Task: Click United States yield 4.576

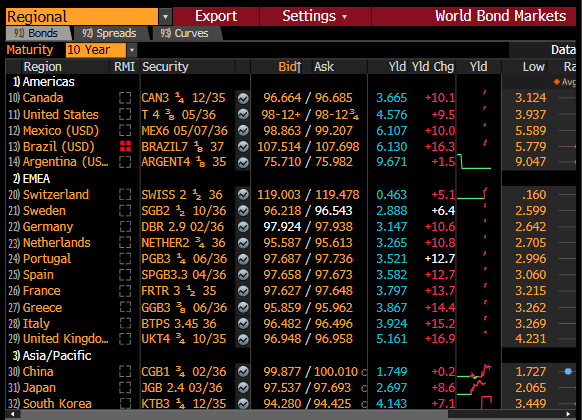Action: 392,114
